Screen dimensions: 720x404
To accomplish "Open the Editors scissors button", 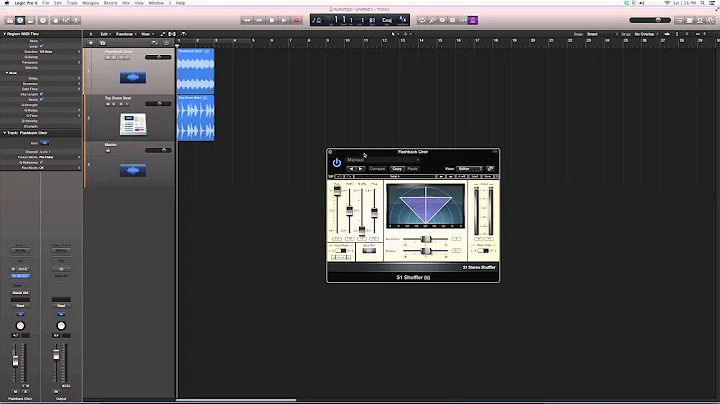I will (76, 20).
